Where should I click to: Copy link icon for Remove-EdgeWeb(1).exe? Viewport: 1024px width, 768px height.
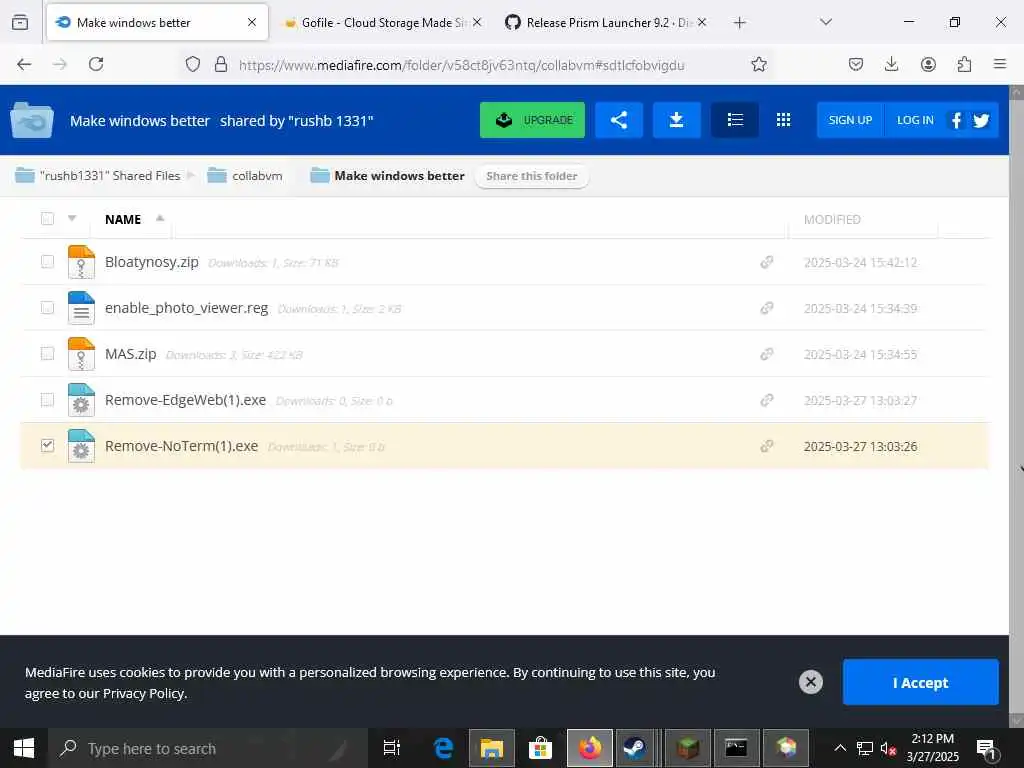pyautogui.click(x=767, y=400)
